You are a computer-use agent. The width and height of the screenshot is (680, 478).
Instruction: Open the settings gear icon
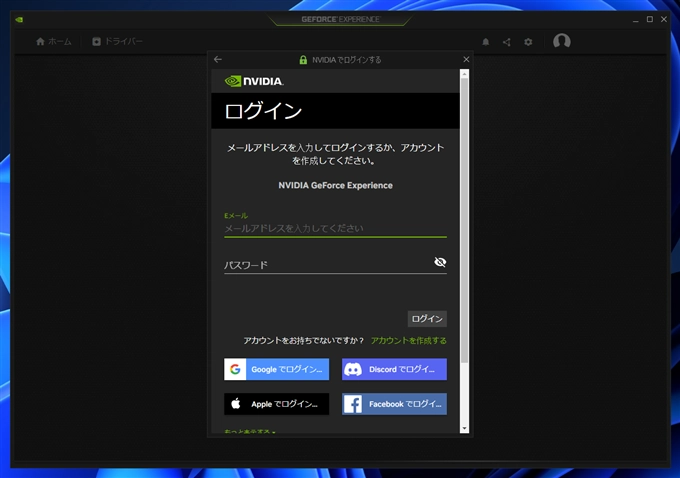pyautogui.click(x=528, y=42)
